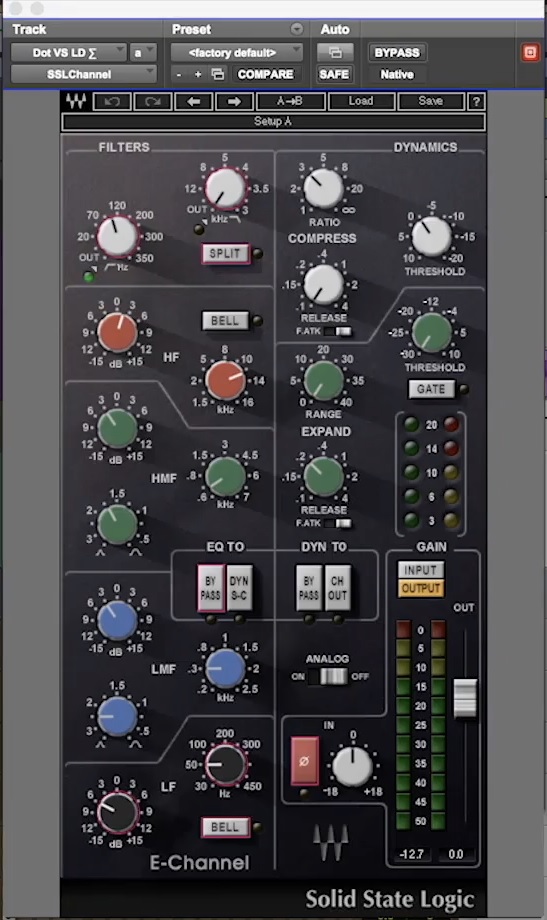
Task: Toggle the phase invert Ø button
Action: click(305, 761)
